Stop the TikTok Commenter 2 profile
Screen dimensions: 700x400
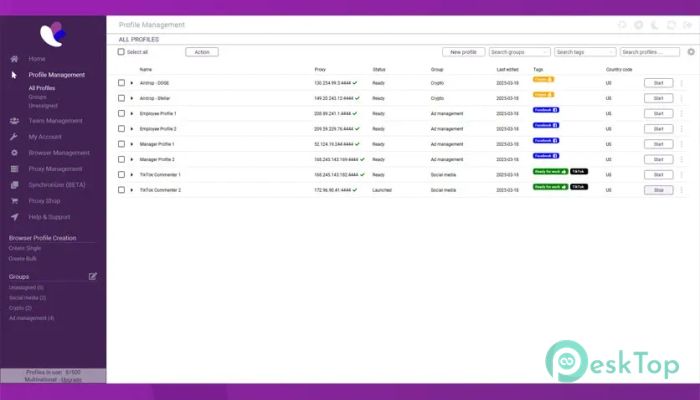pos(658,190)
